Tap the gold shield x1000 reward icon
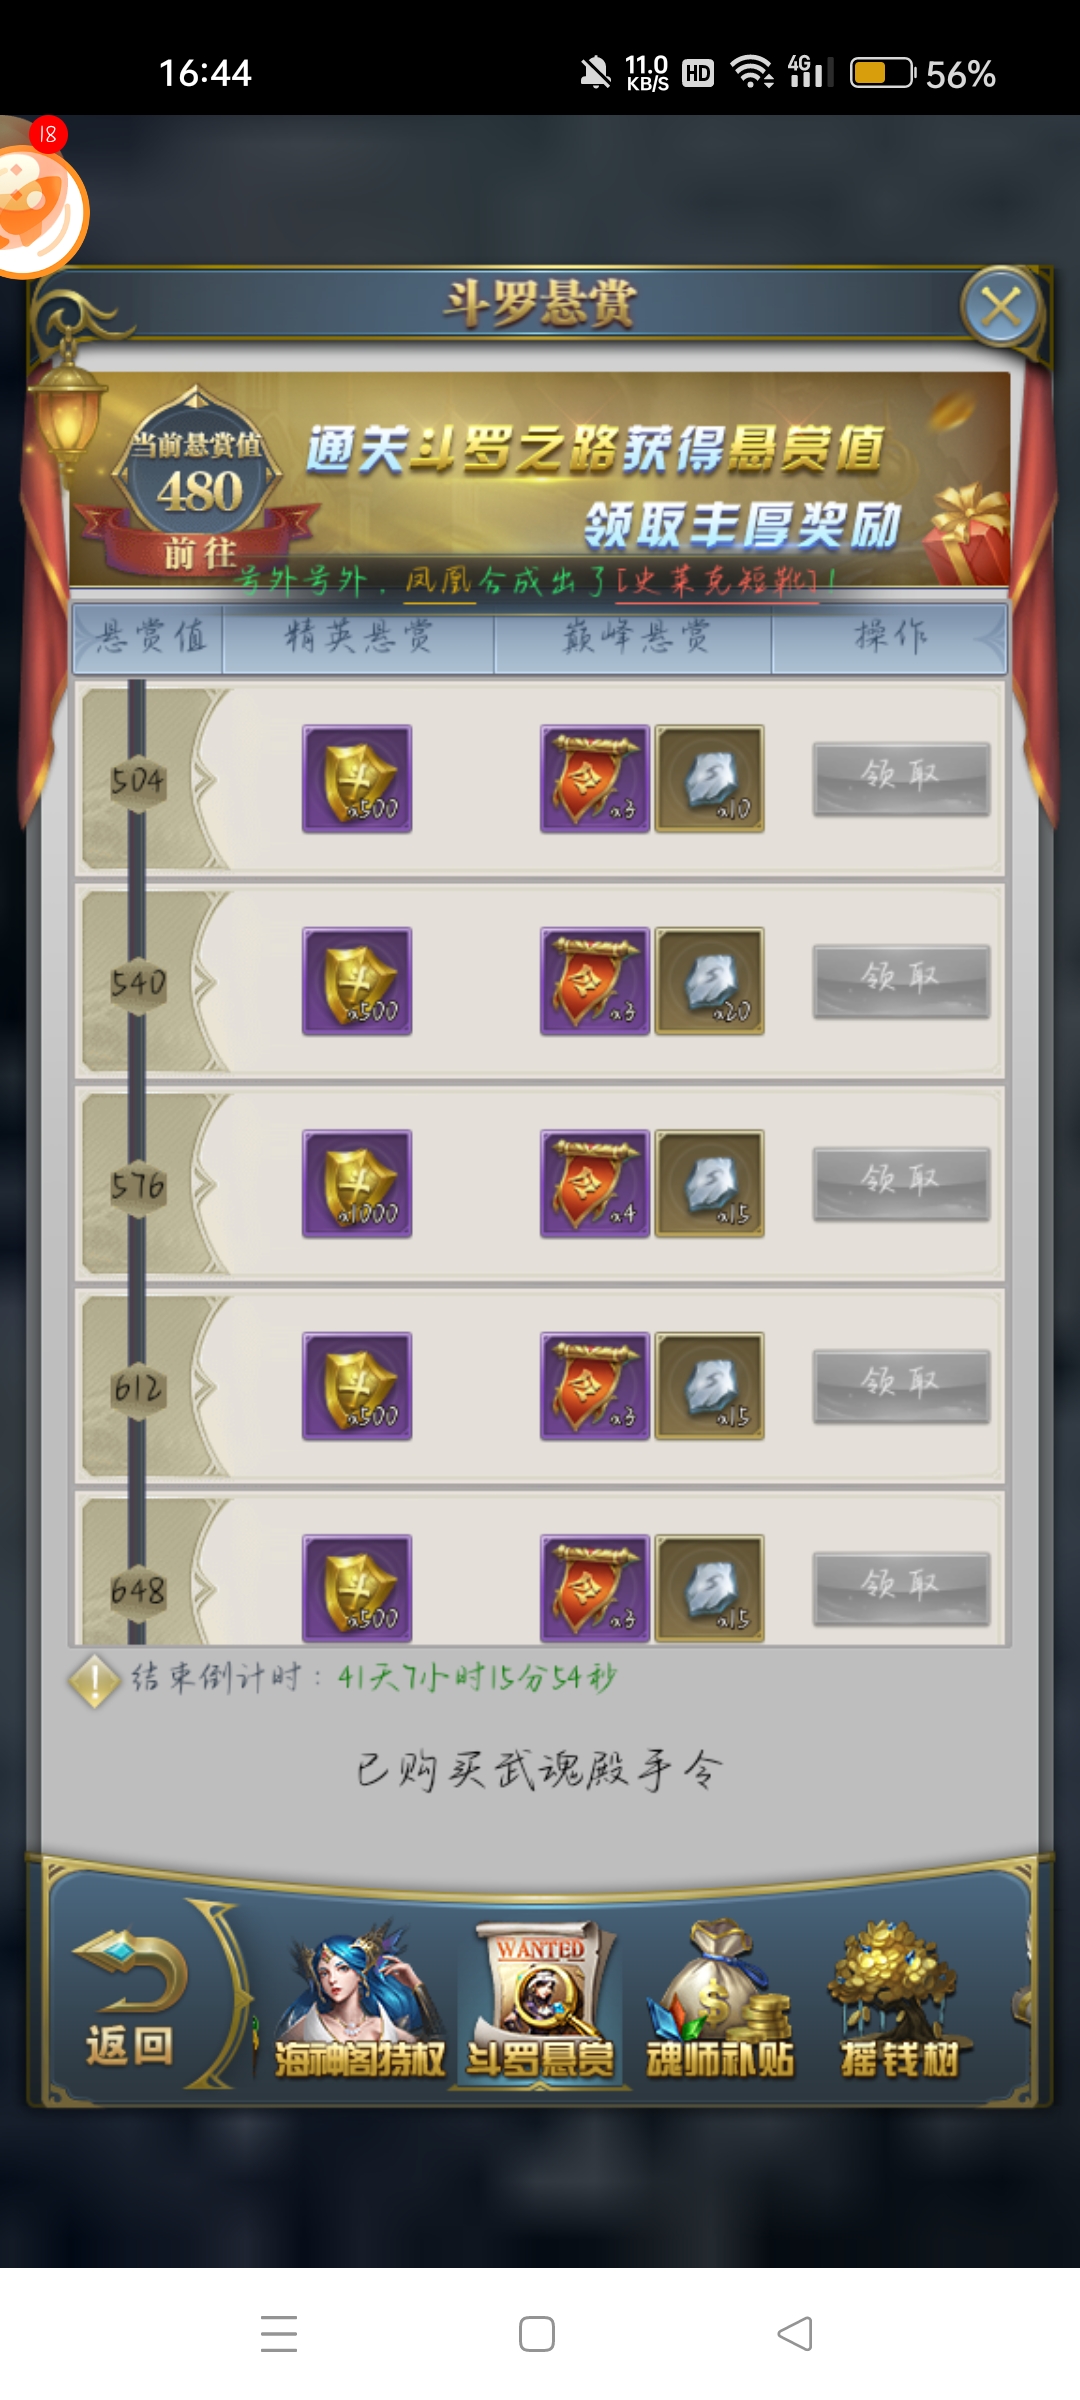 [357, 1184]
